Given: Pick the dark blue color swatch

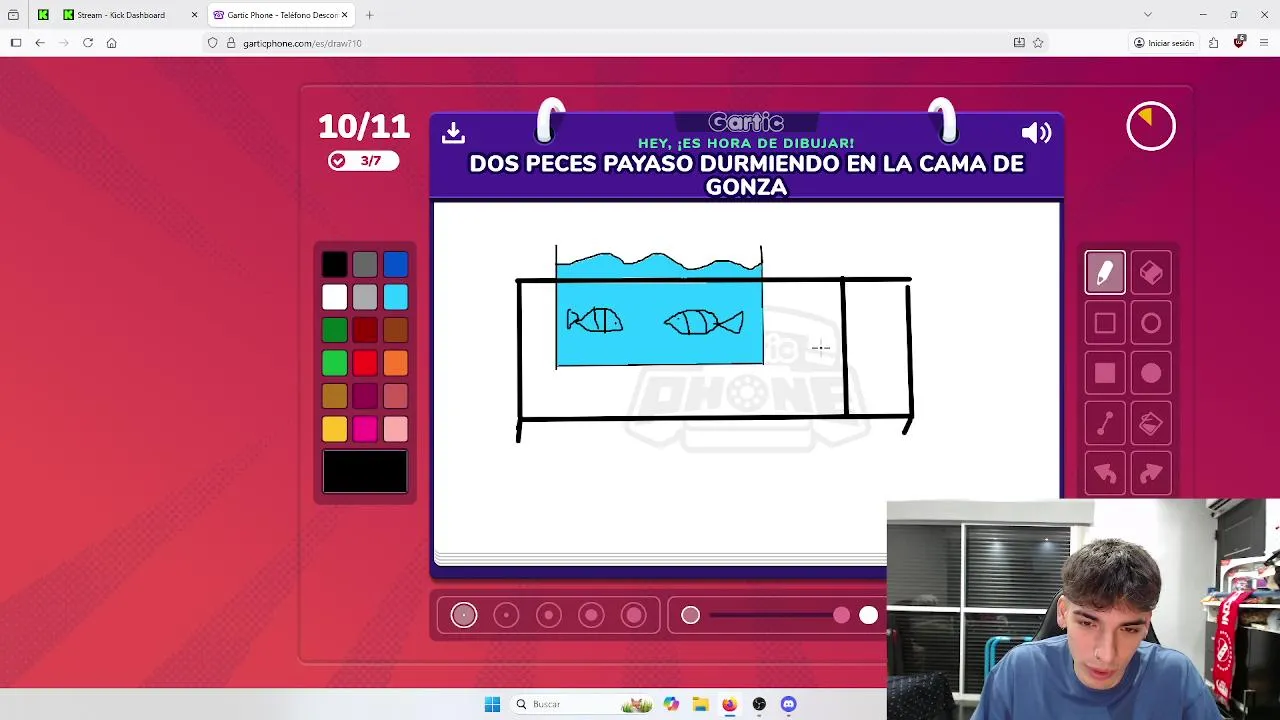Looking at the screenshot, I should click(x=396, y=264).
